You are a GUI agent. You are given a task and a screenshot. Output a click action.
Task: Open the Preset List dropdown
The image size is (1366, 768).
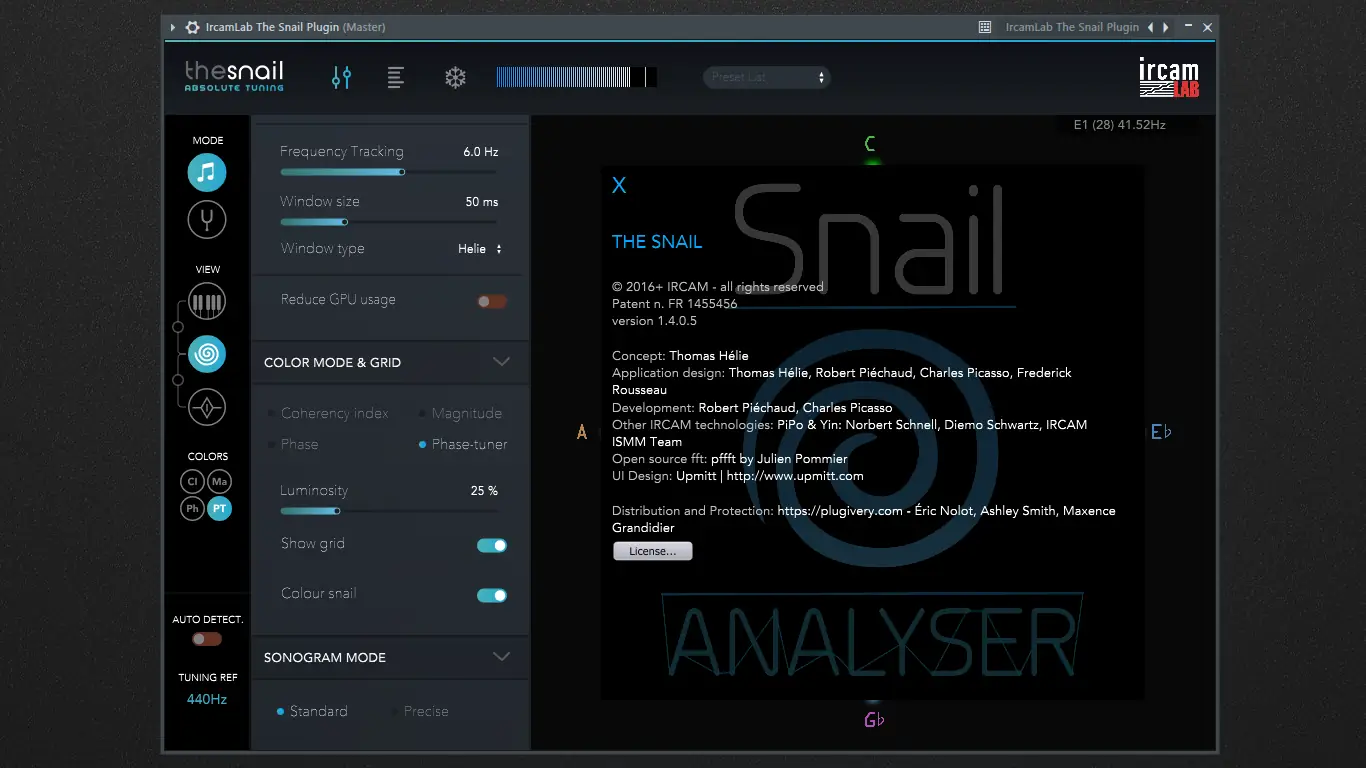pos(767,77)
